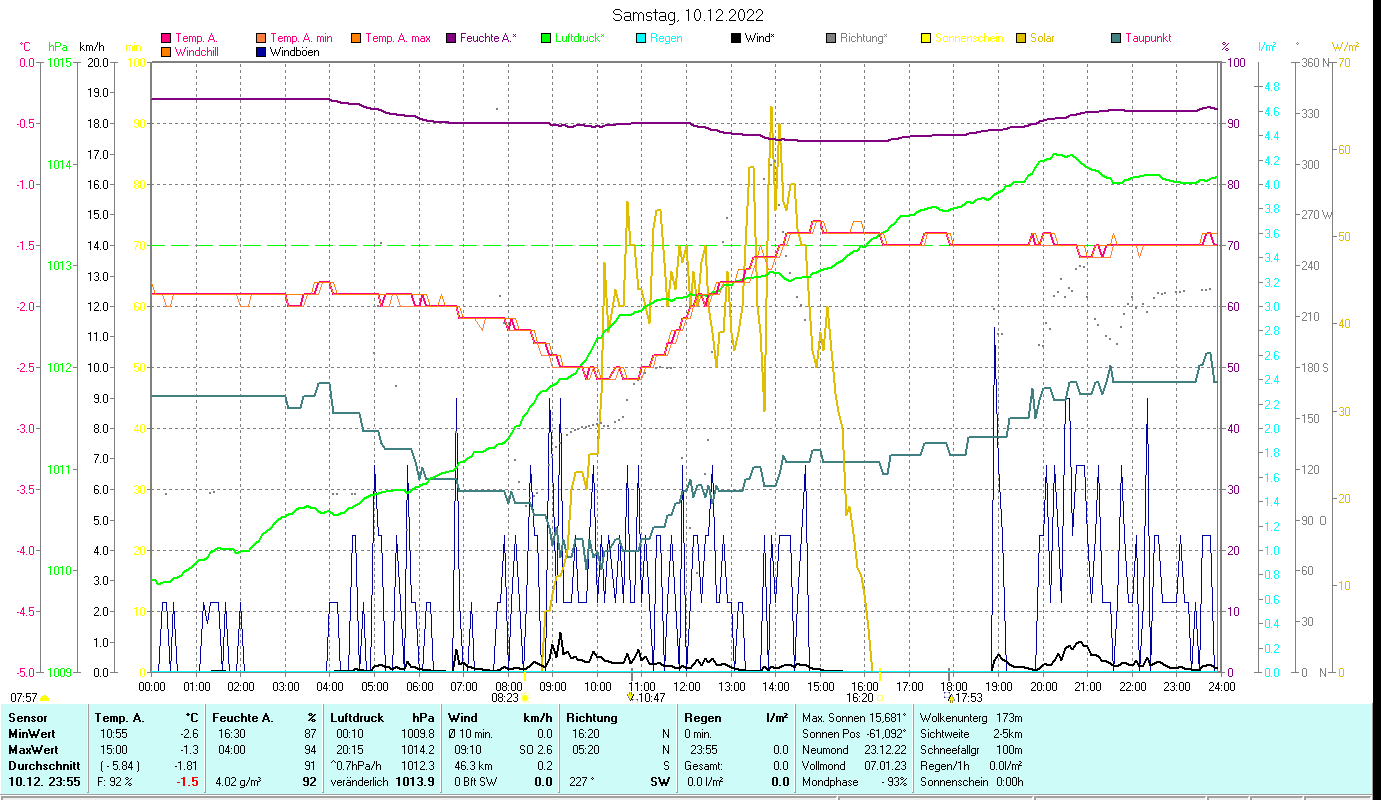Click the average temperature value -1.81
This screenshot has width=1381, height=800.
pos(186,765)
